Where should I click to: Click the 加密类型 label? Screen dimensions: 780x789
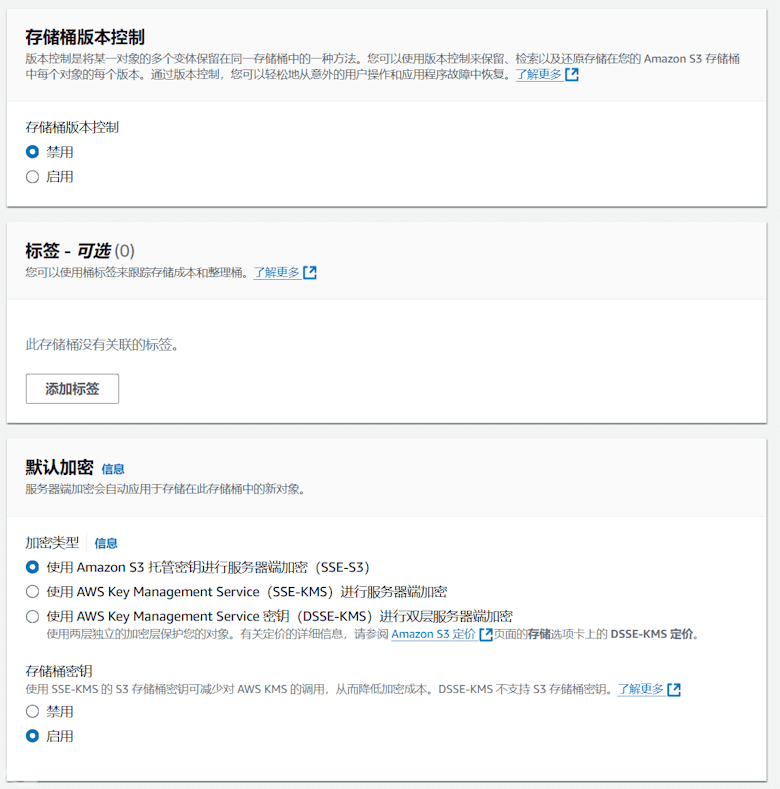52,543
